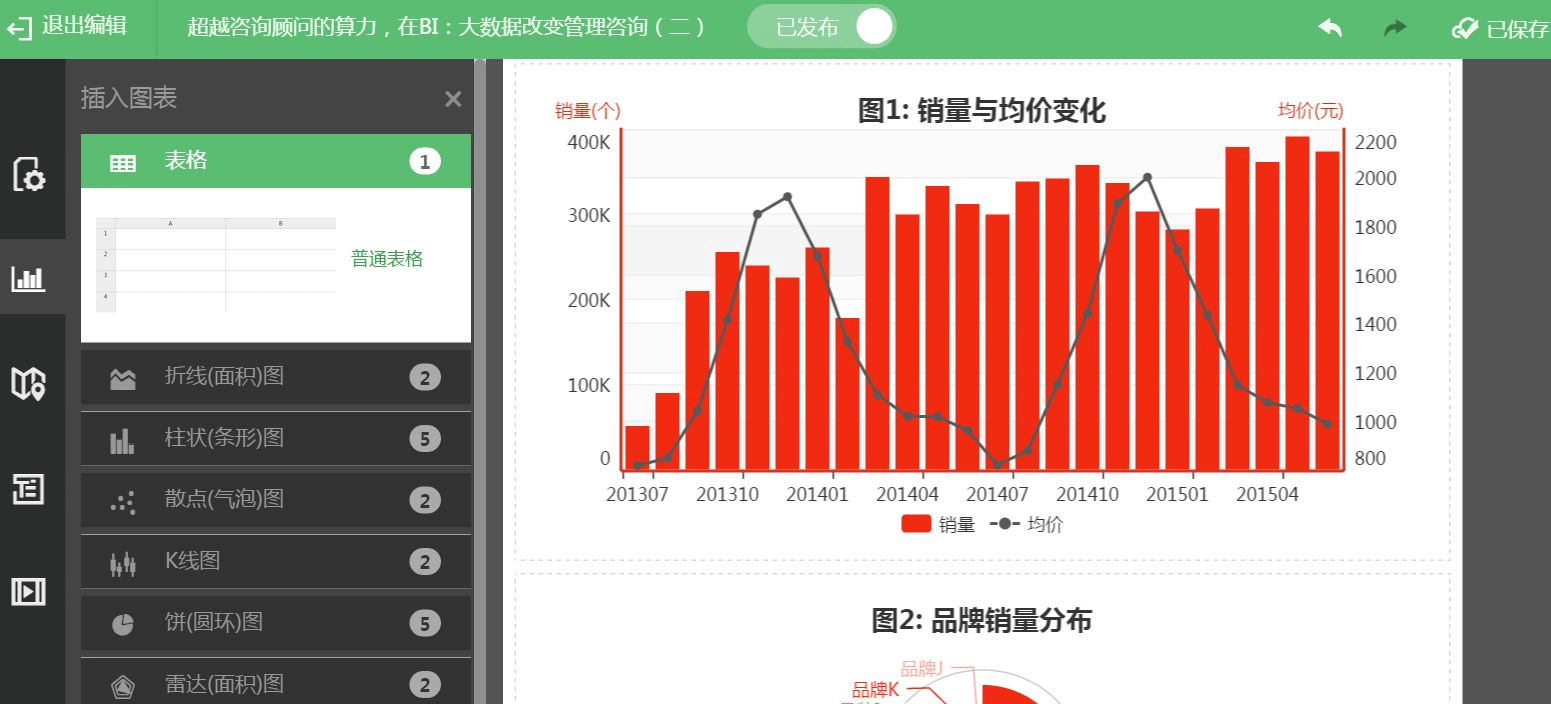Toggle the 已发布 publish switch
Image resolution: width=1551 pixels, height=704 pixels.
pos(822,27)
